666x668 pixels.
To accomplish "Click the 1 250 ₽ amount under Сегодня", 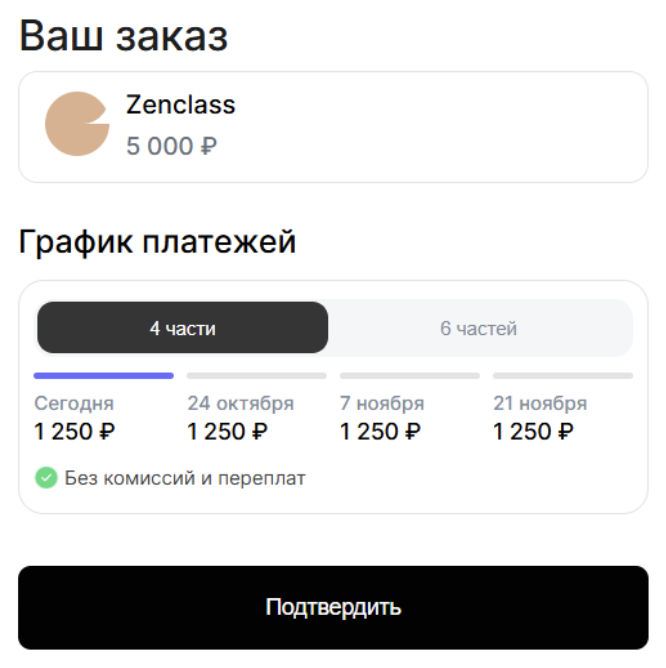I will pos(75,432).
